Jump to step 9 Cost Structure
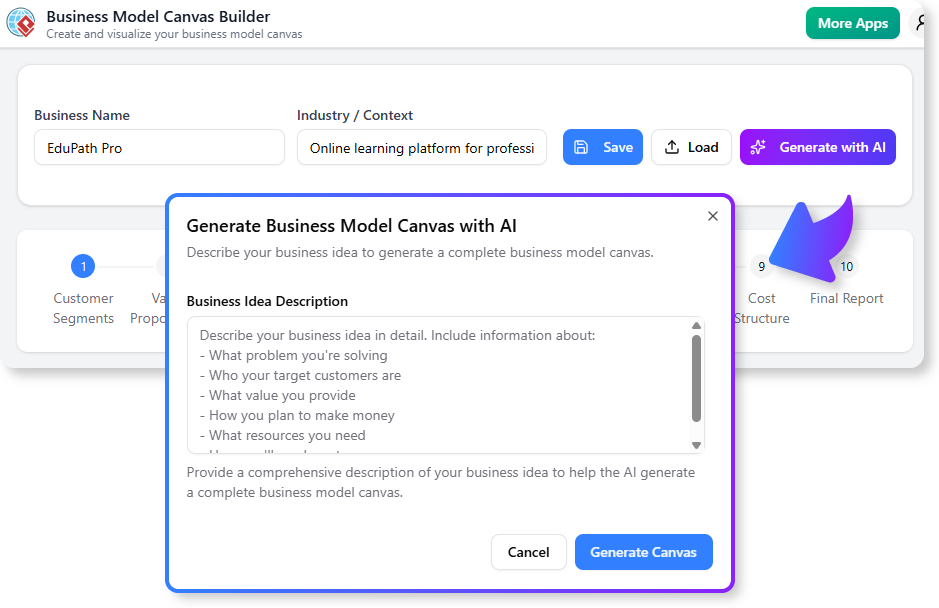This screenshot has width=939, height=608. tap(761, 266)
